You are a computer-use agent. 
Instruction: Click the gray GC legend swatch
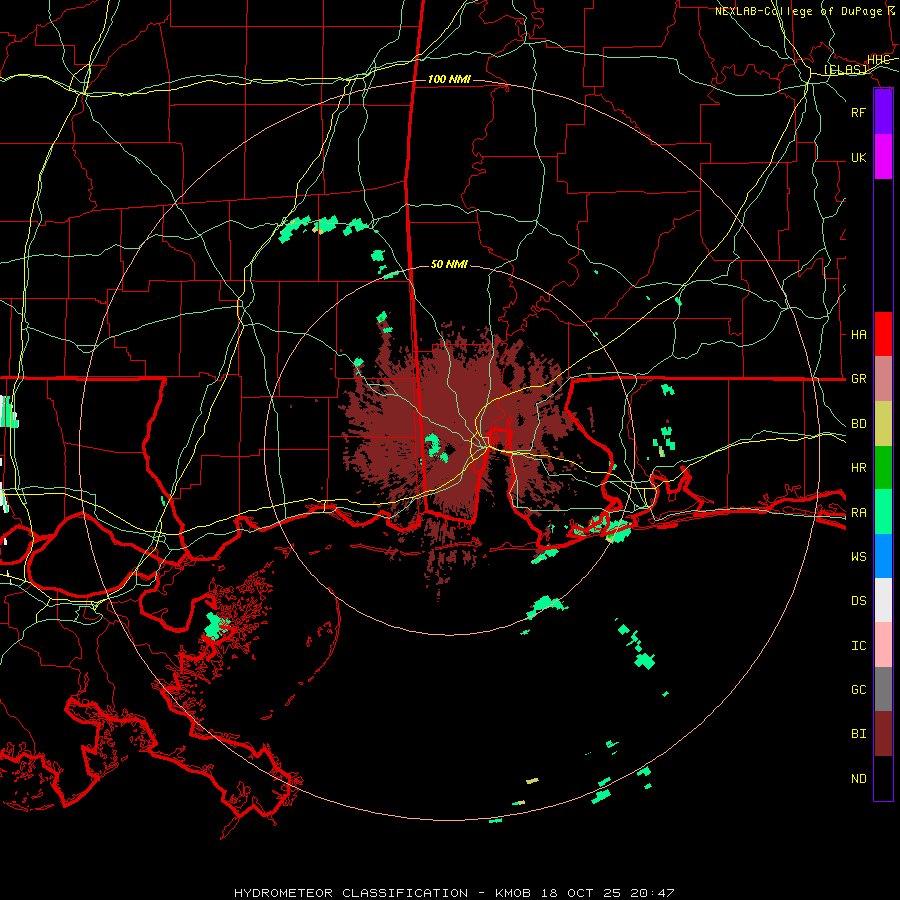coord(883,689)
